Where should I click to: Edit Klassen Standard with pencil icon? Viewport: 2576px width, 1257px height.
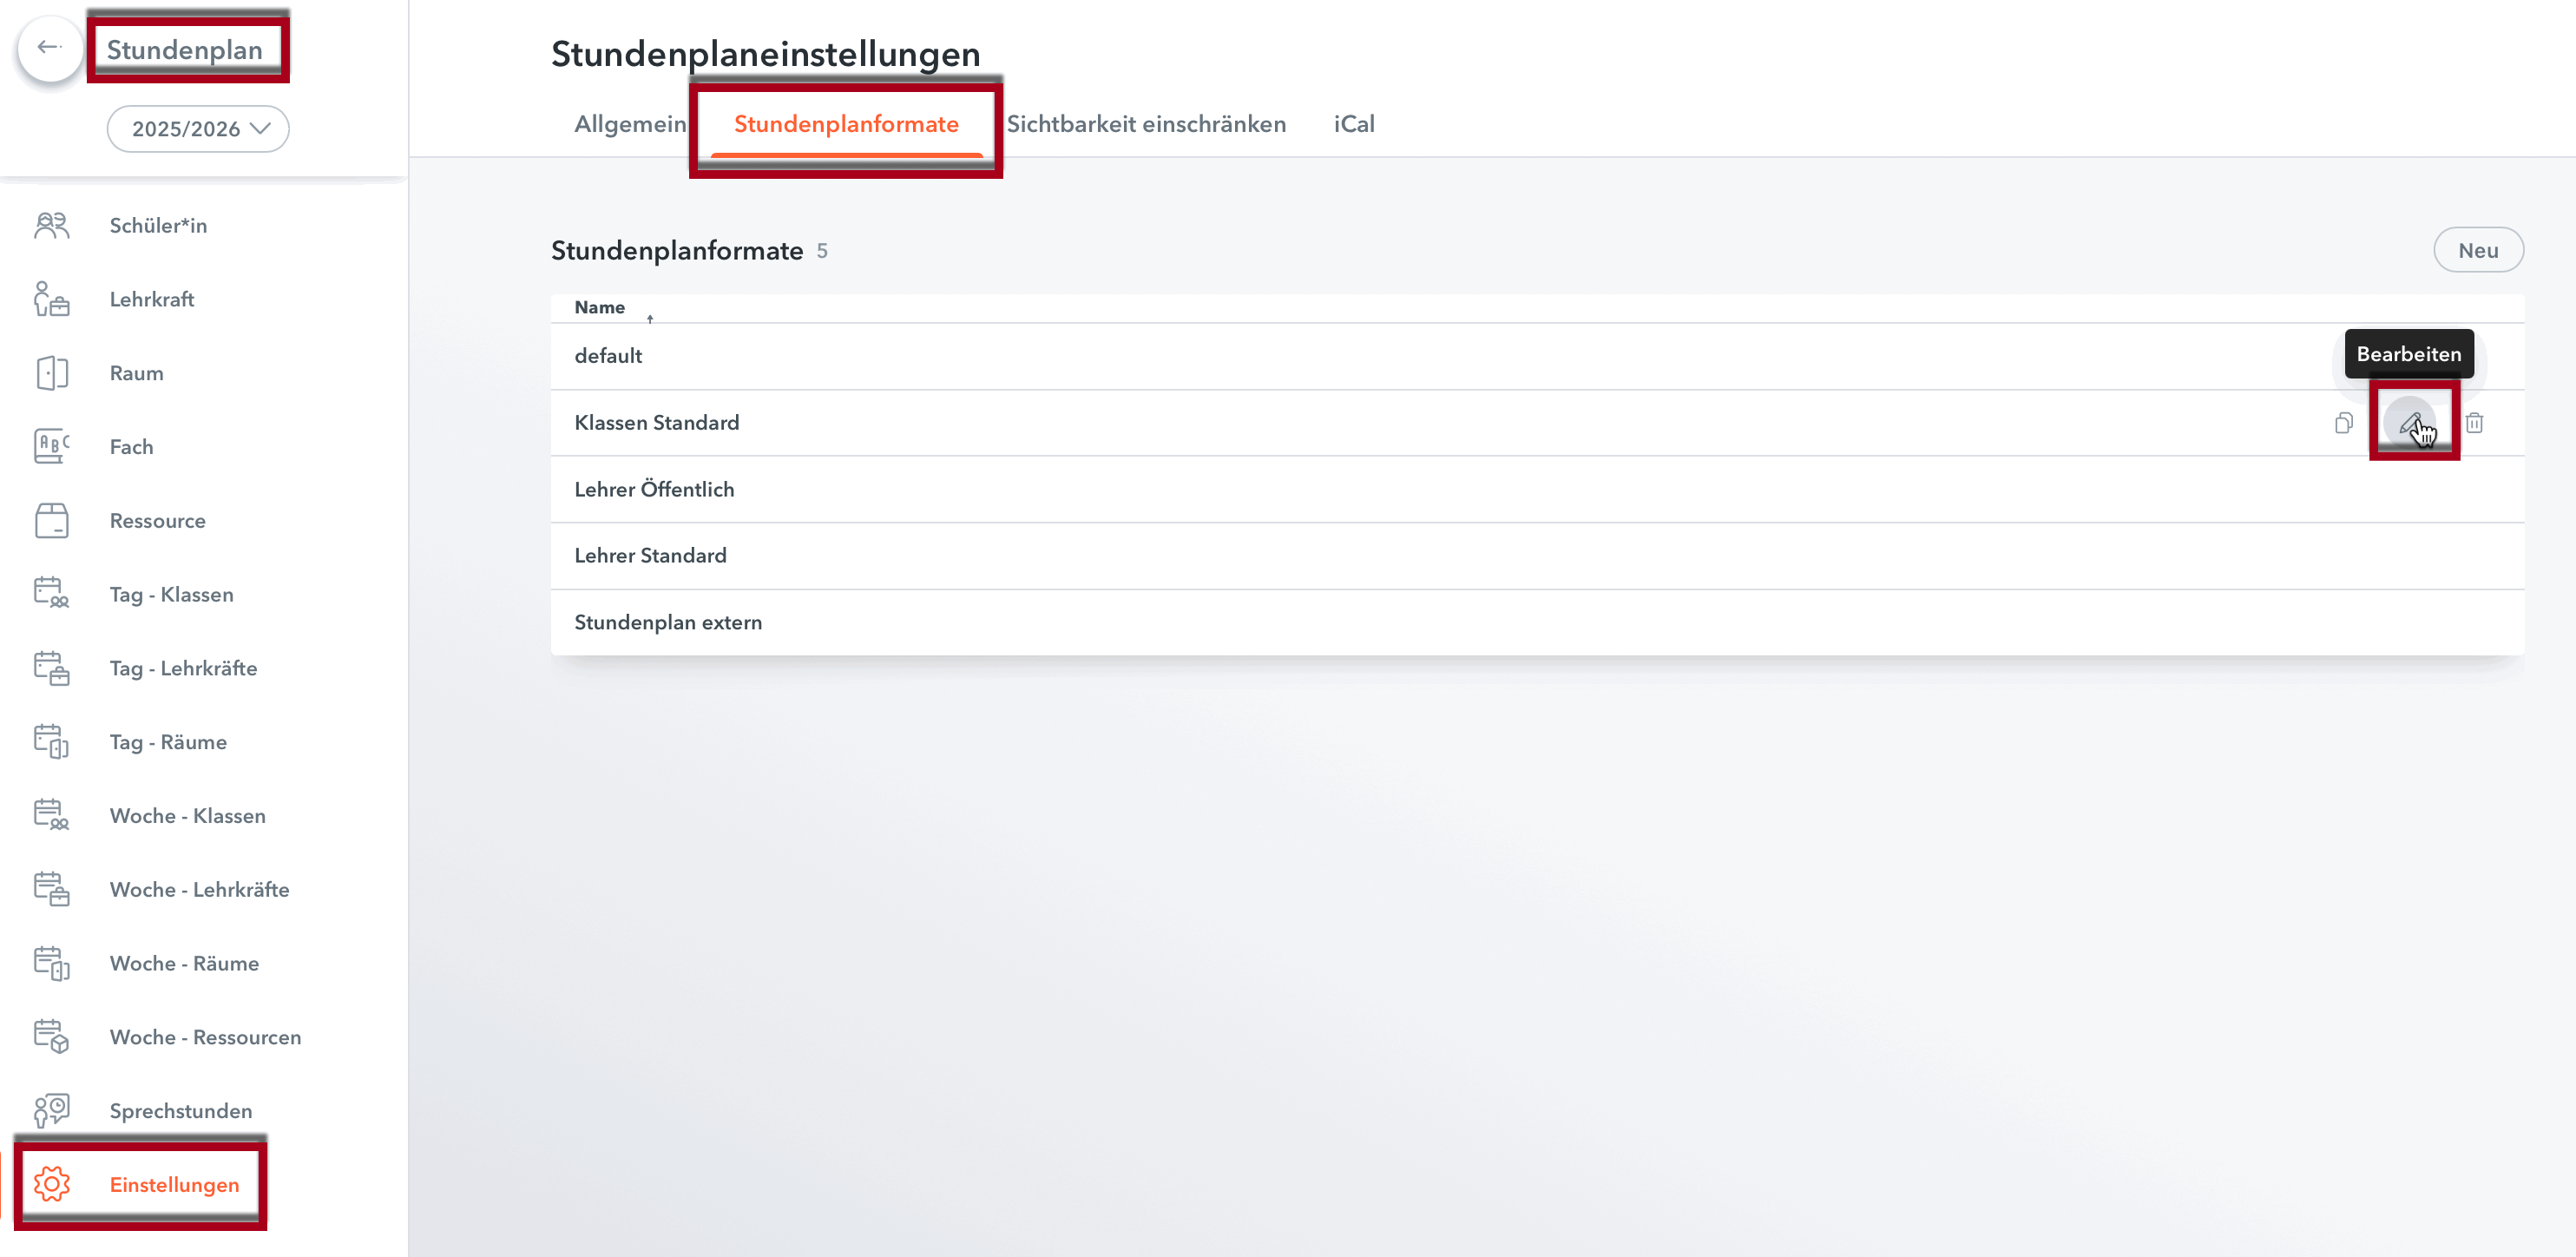click(2410, 423)
